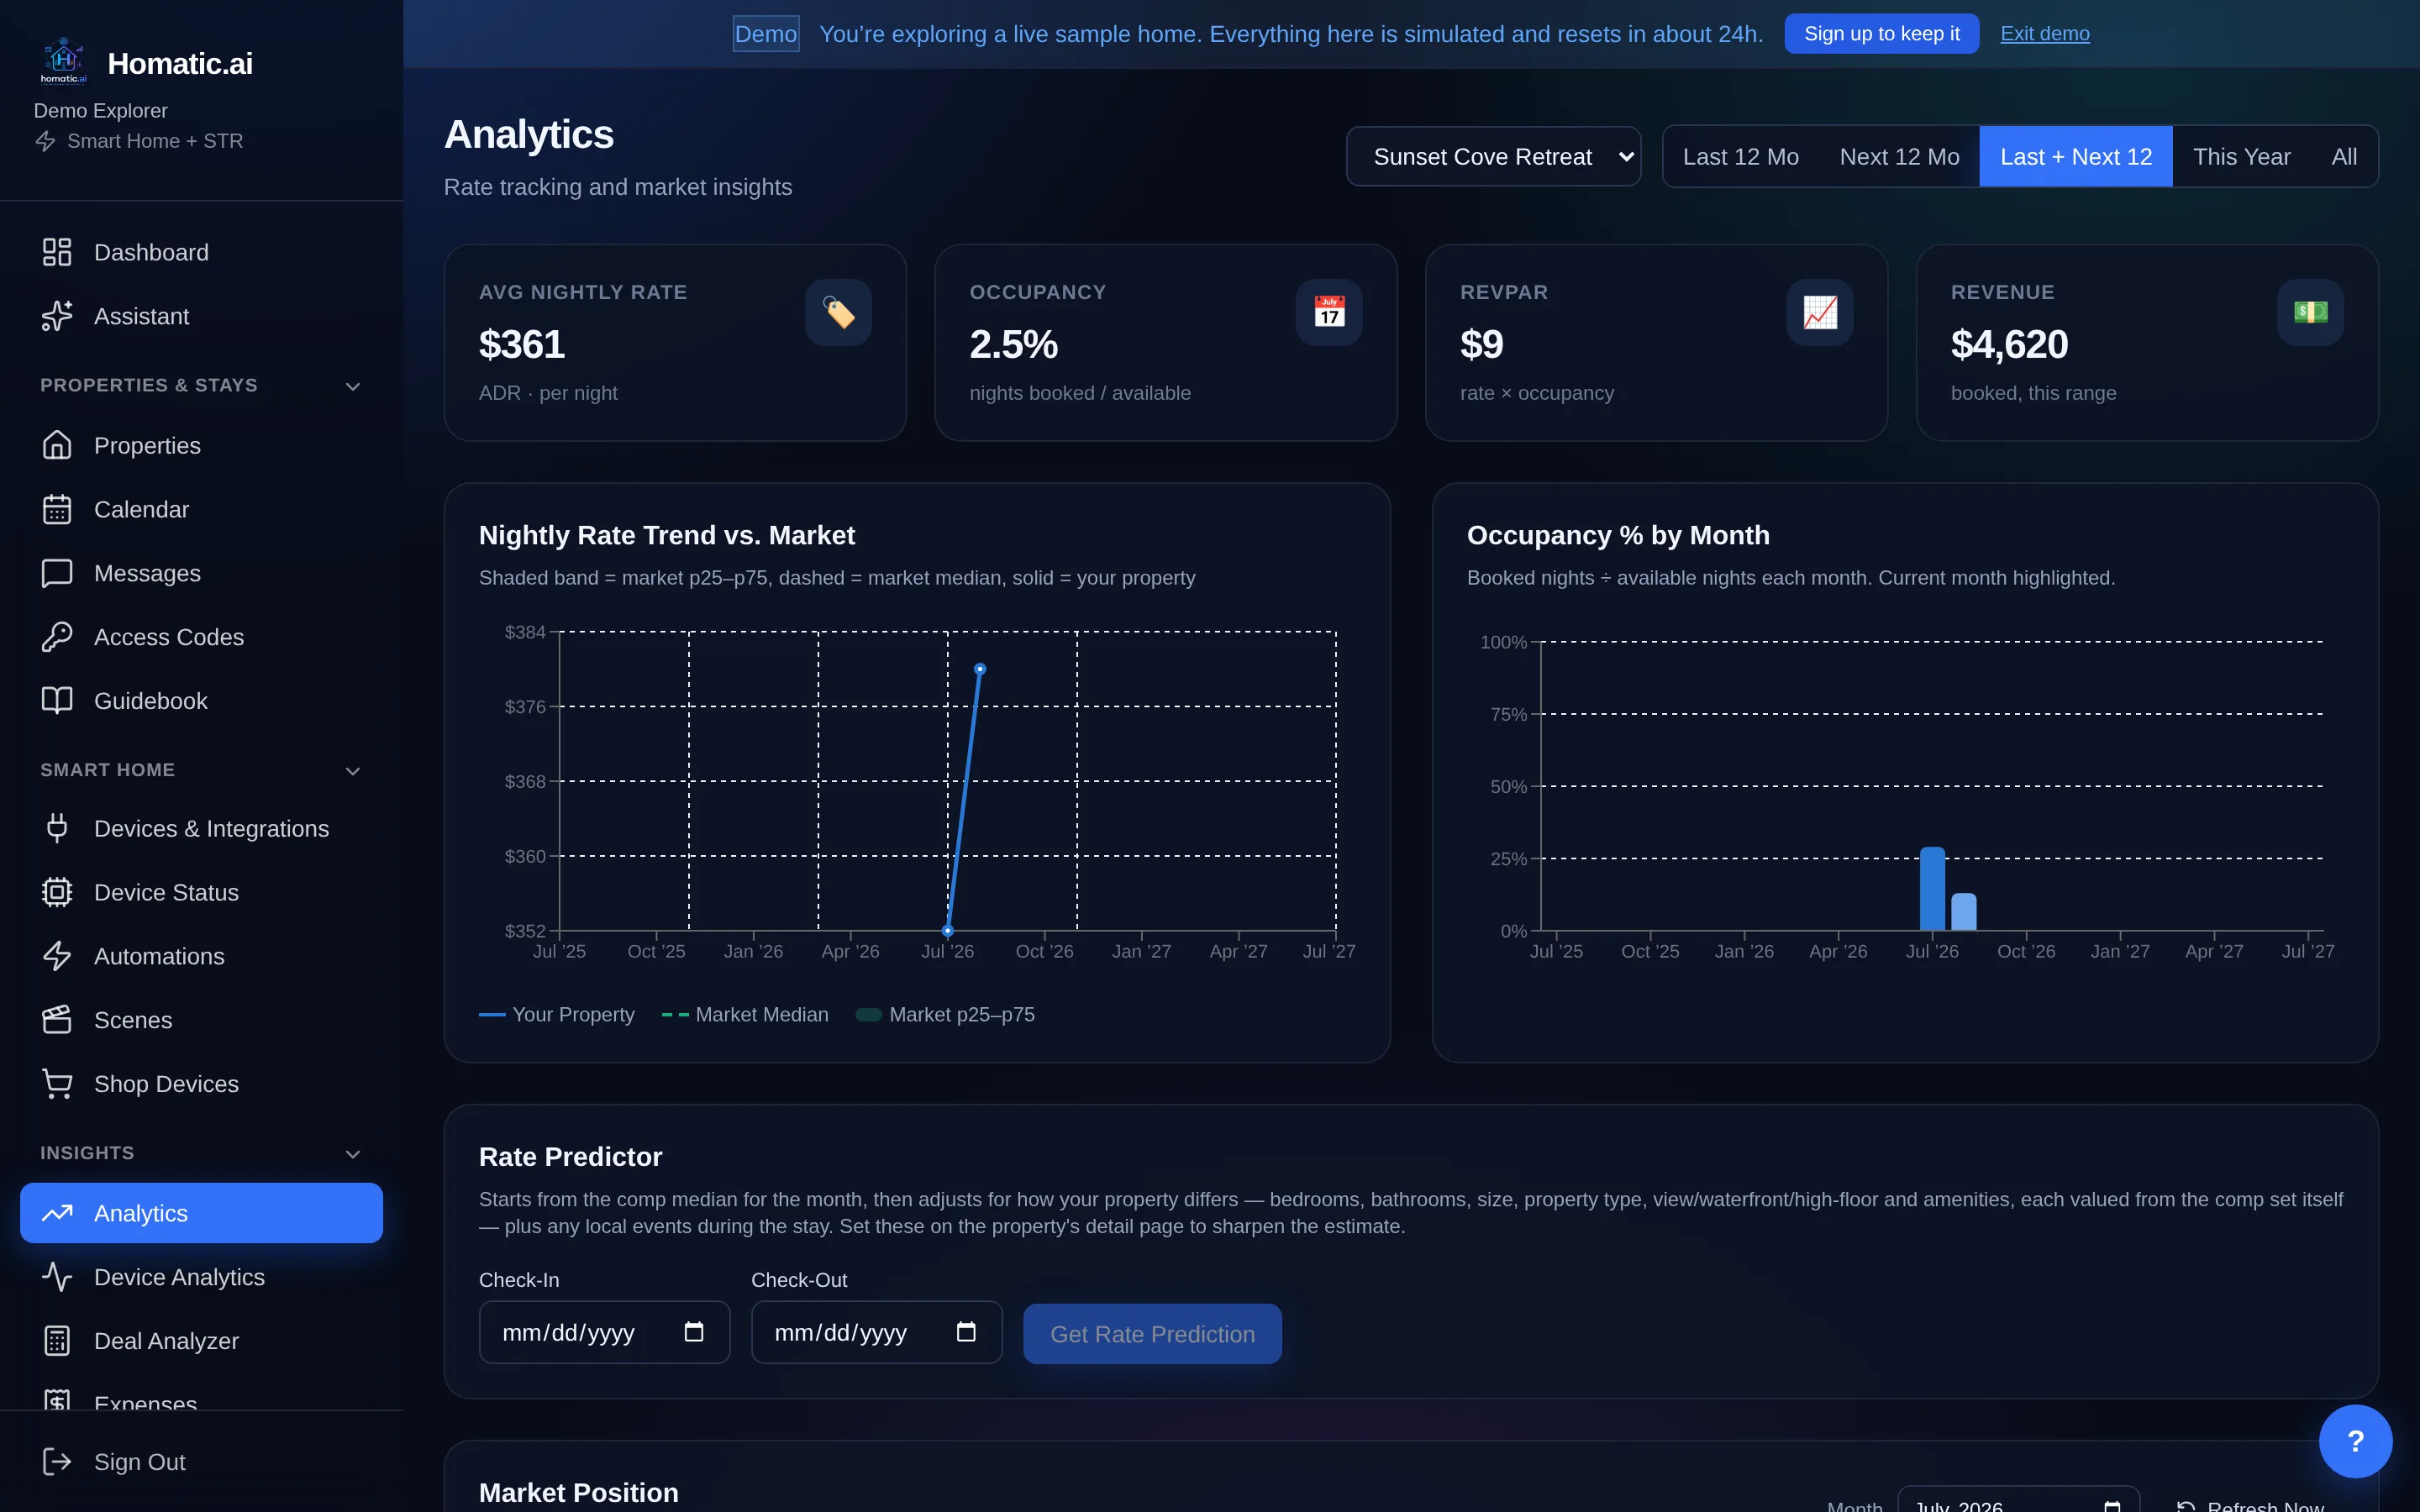The height and width of the screenshot is (1512, 2420).
Task: Click the lighter Aug '26 occupancy bar
Action: tap(1964, 912)
